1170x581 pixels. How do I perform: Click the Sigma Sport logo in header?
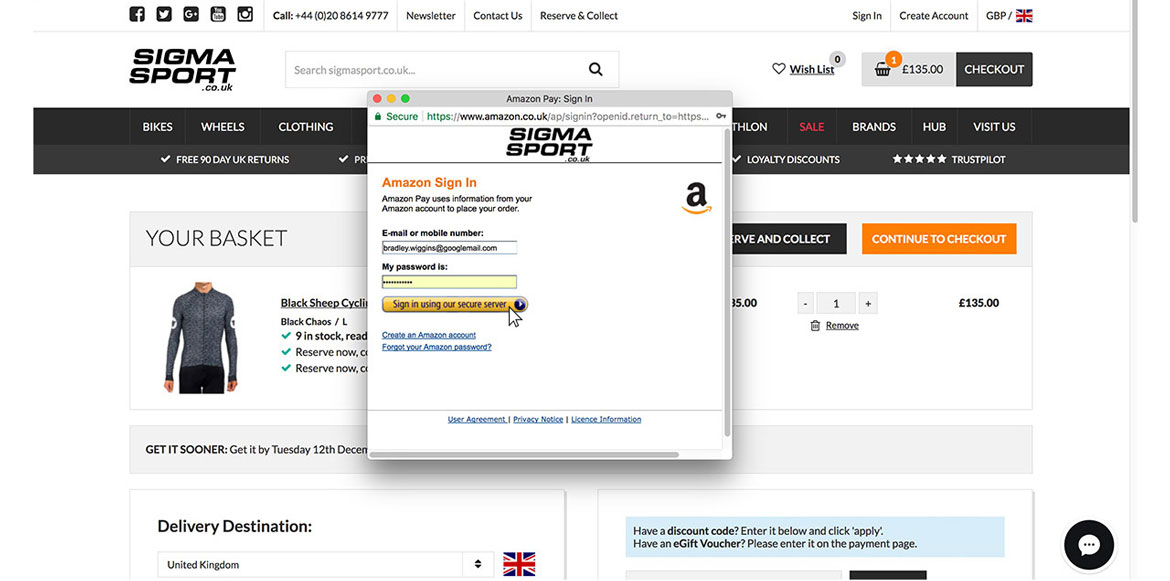(x=182, y=69)
